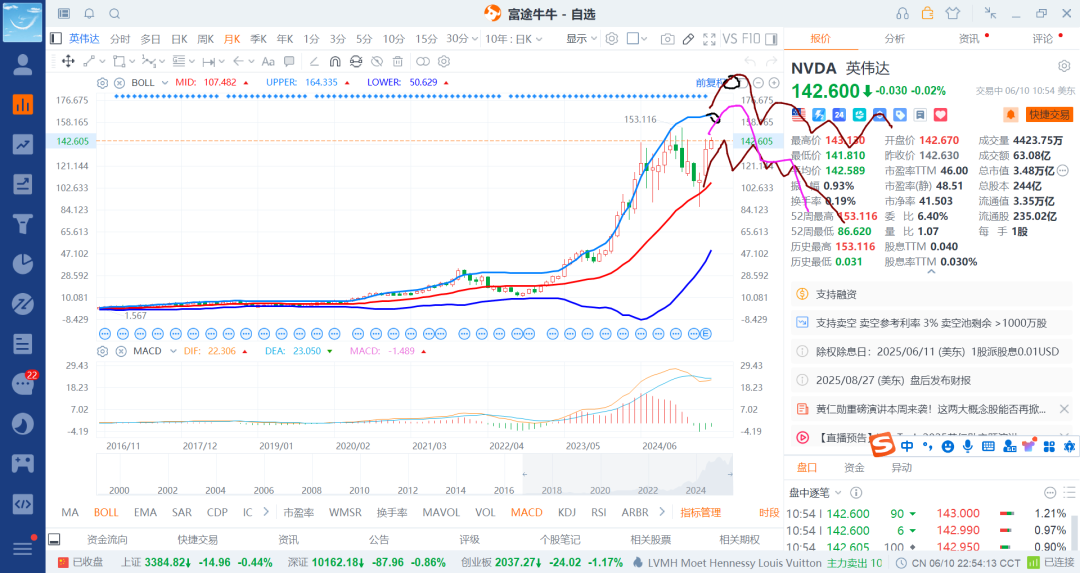Expand the line drawing tool dropdown

(x=102, y=61)
